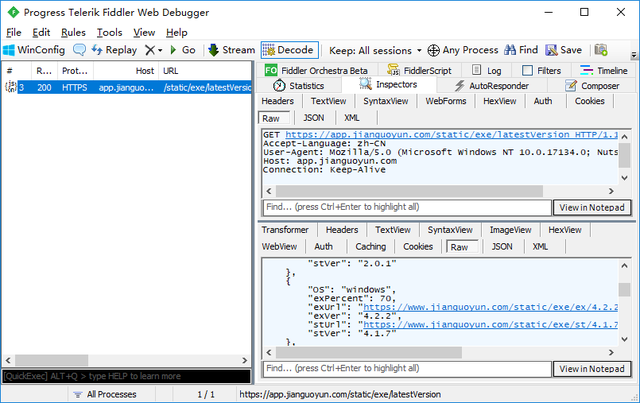The width and height of the screenshot is (640, 403).
Task: Open the Tools menu
Action: click(x=109, y=33)
